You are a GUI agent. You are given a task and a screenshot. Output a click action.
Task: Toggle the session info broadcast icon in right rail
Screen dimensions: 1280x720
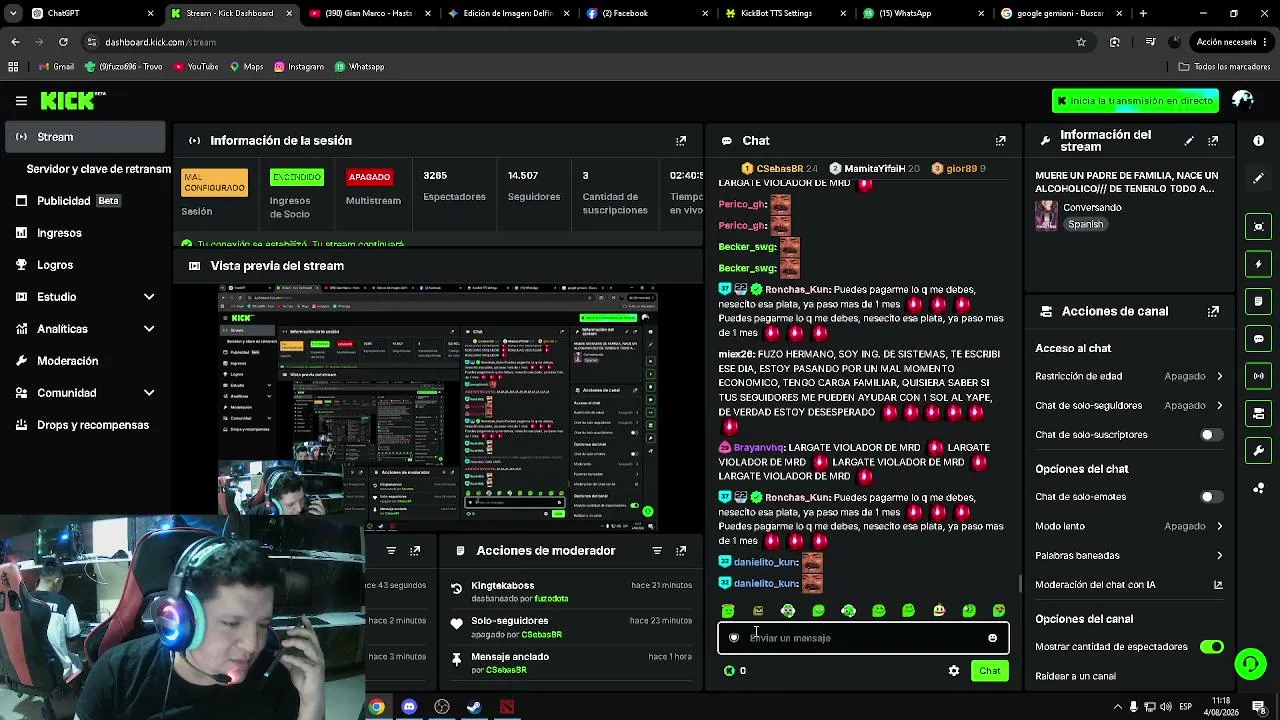1259,376
